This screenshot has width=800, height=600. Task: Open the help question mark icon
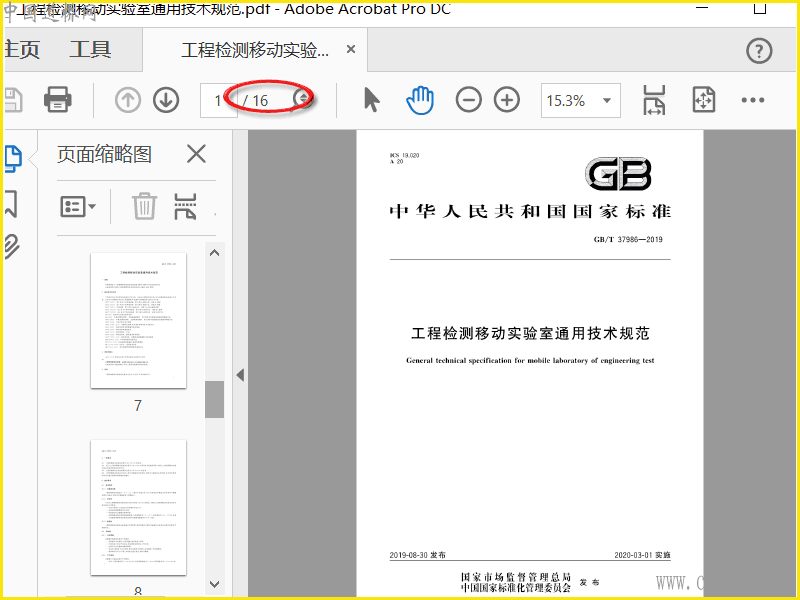[x=759, y=51]
